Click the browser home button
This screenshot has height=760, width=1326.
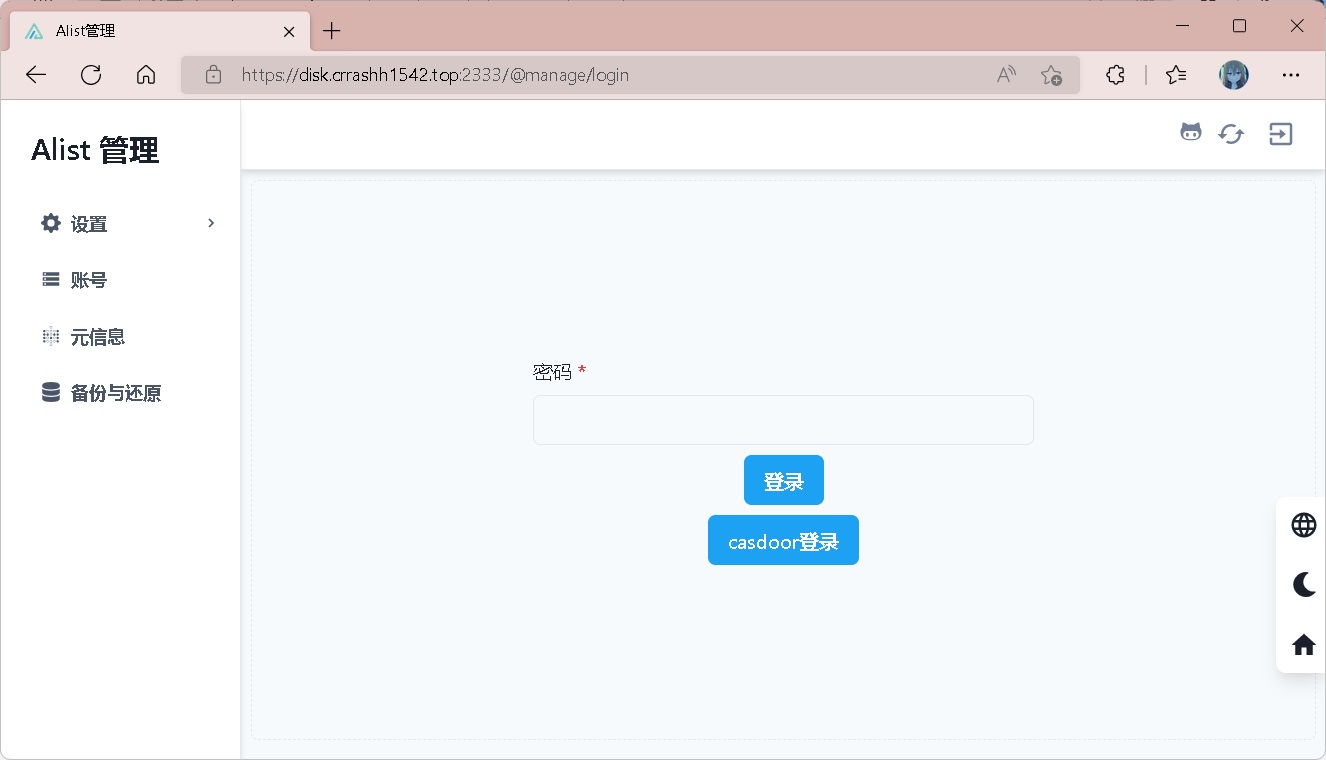pyautogui.click(x=146, y=75)
